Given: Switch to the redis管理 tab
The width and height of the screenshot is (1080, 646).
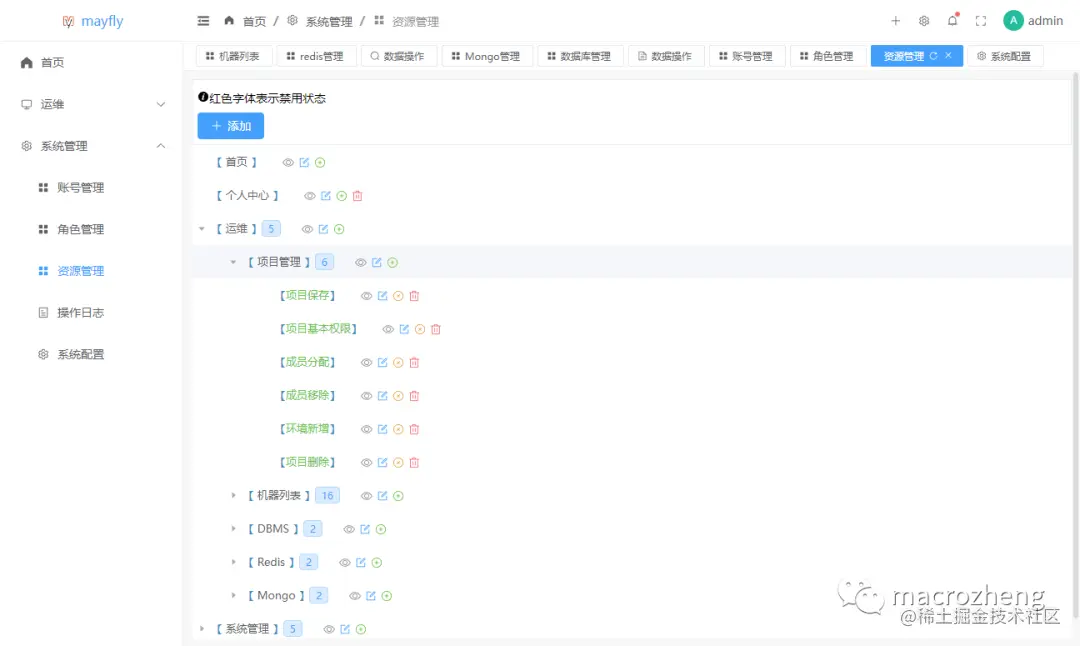Looking at the screenshot, I should (315, 56).
